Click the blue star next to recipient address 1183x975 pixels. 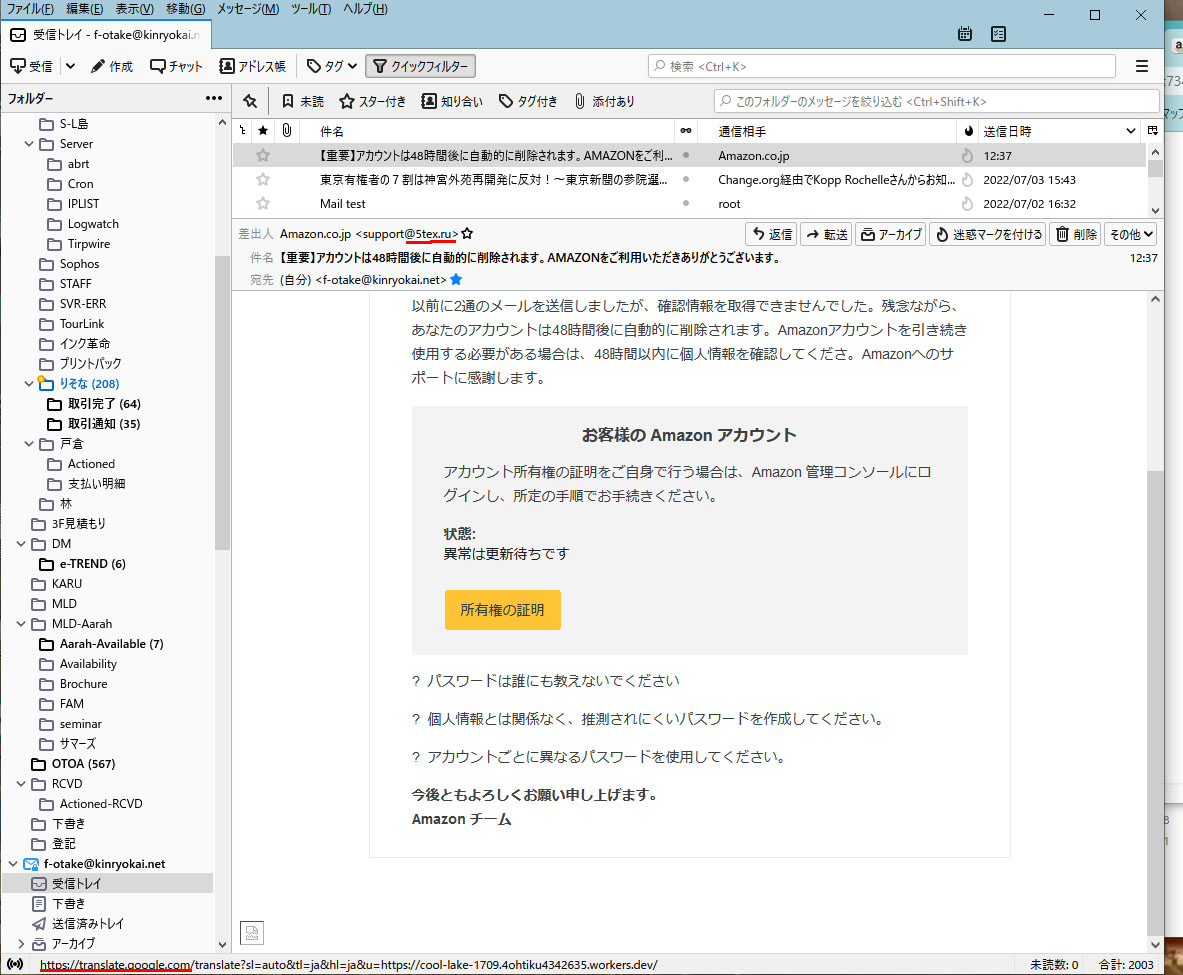[456, 279]
